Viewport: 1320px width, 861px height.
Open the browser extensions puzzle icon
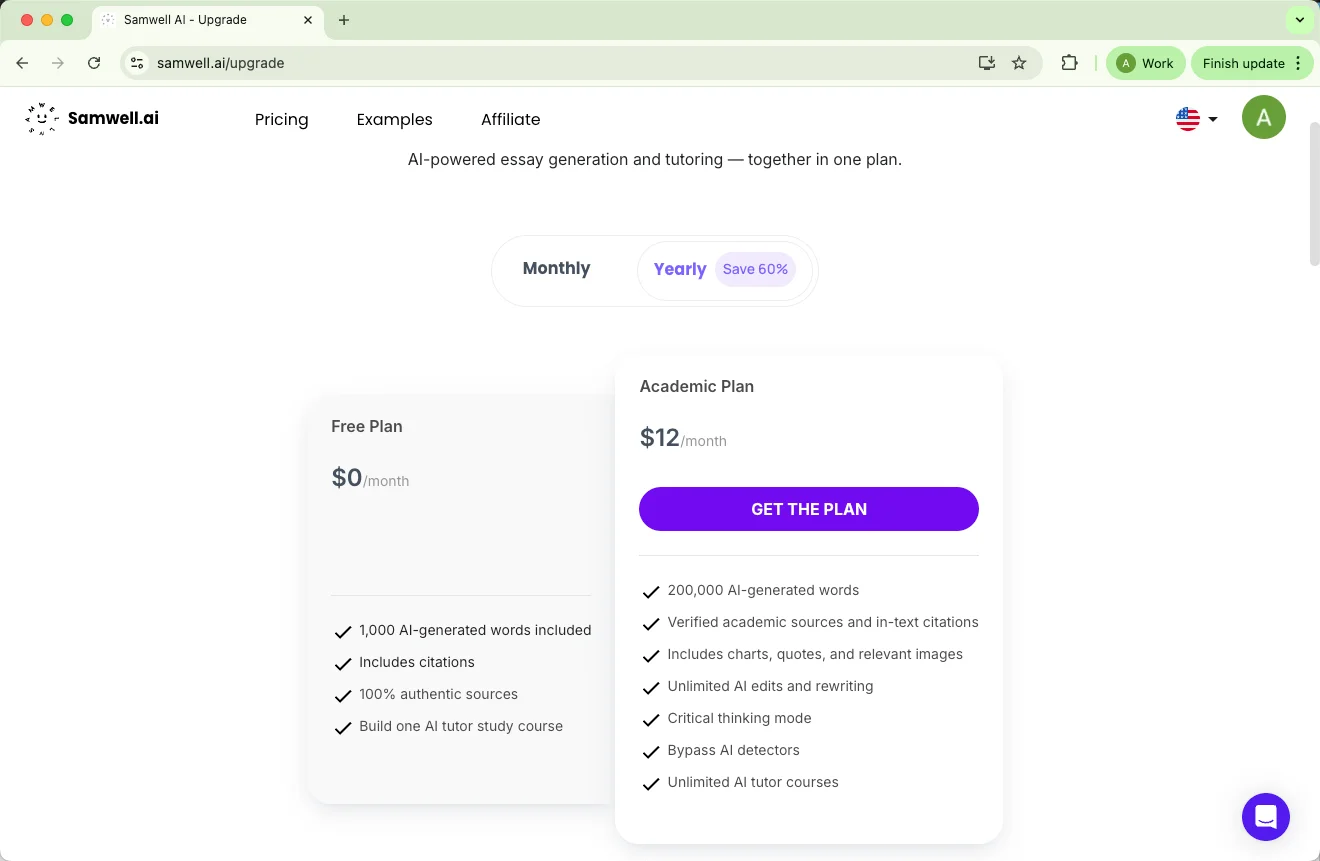(1069, 63)
